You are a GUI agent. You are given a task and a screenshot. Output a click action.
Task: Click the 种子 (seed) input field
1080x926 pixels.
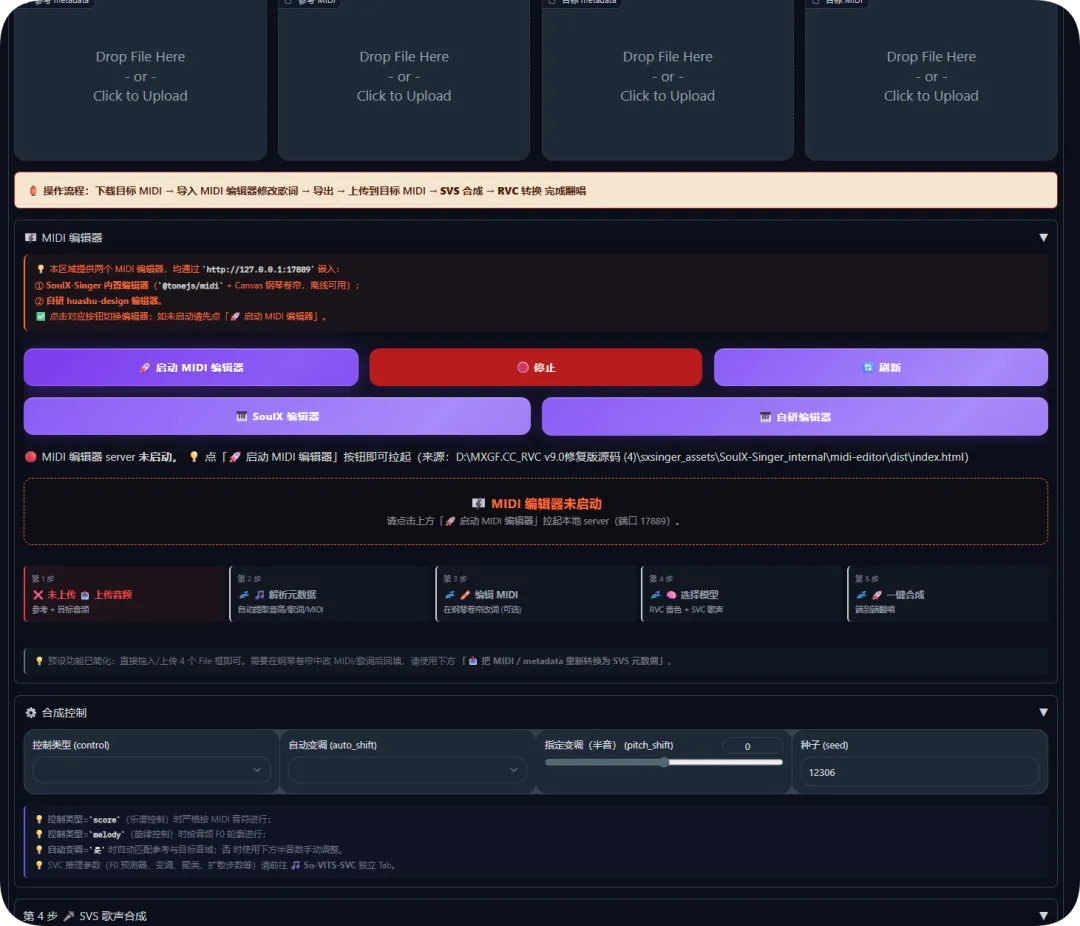pos(920,772)
